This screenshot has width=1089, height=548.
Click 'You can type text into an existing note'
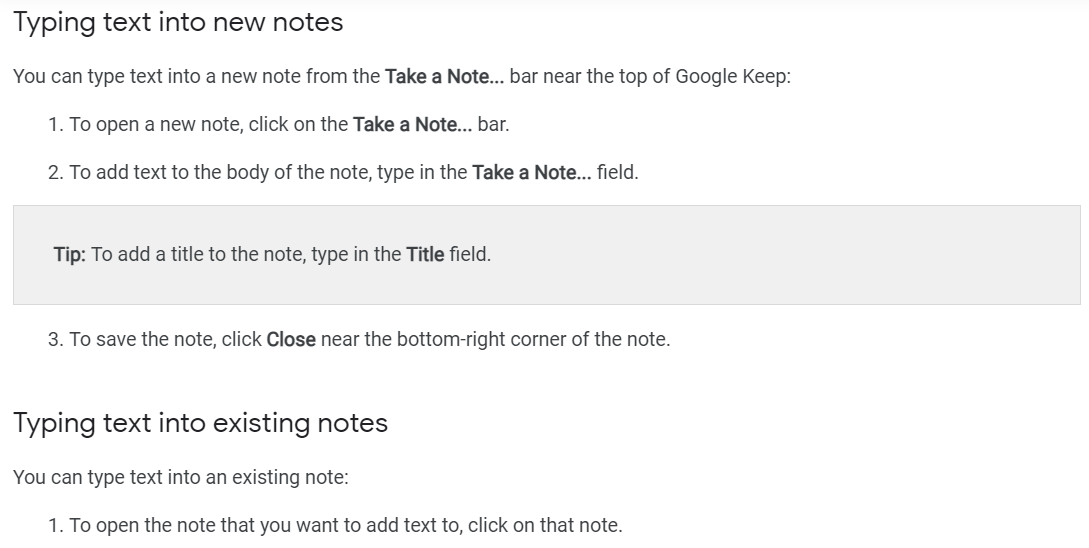coord(181,477)
